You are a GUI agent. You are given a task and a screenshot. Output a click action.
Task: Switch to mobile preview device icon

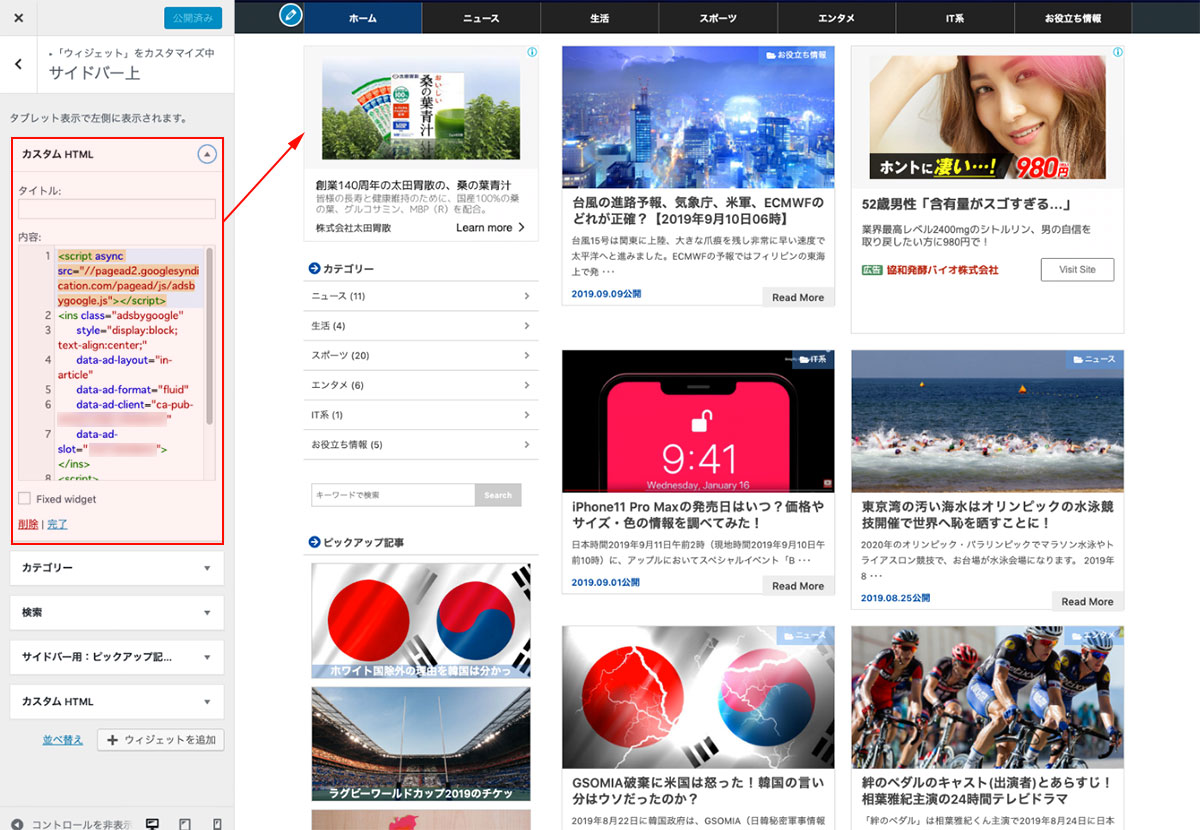click(217, 824)
